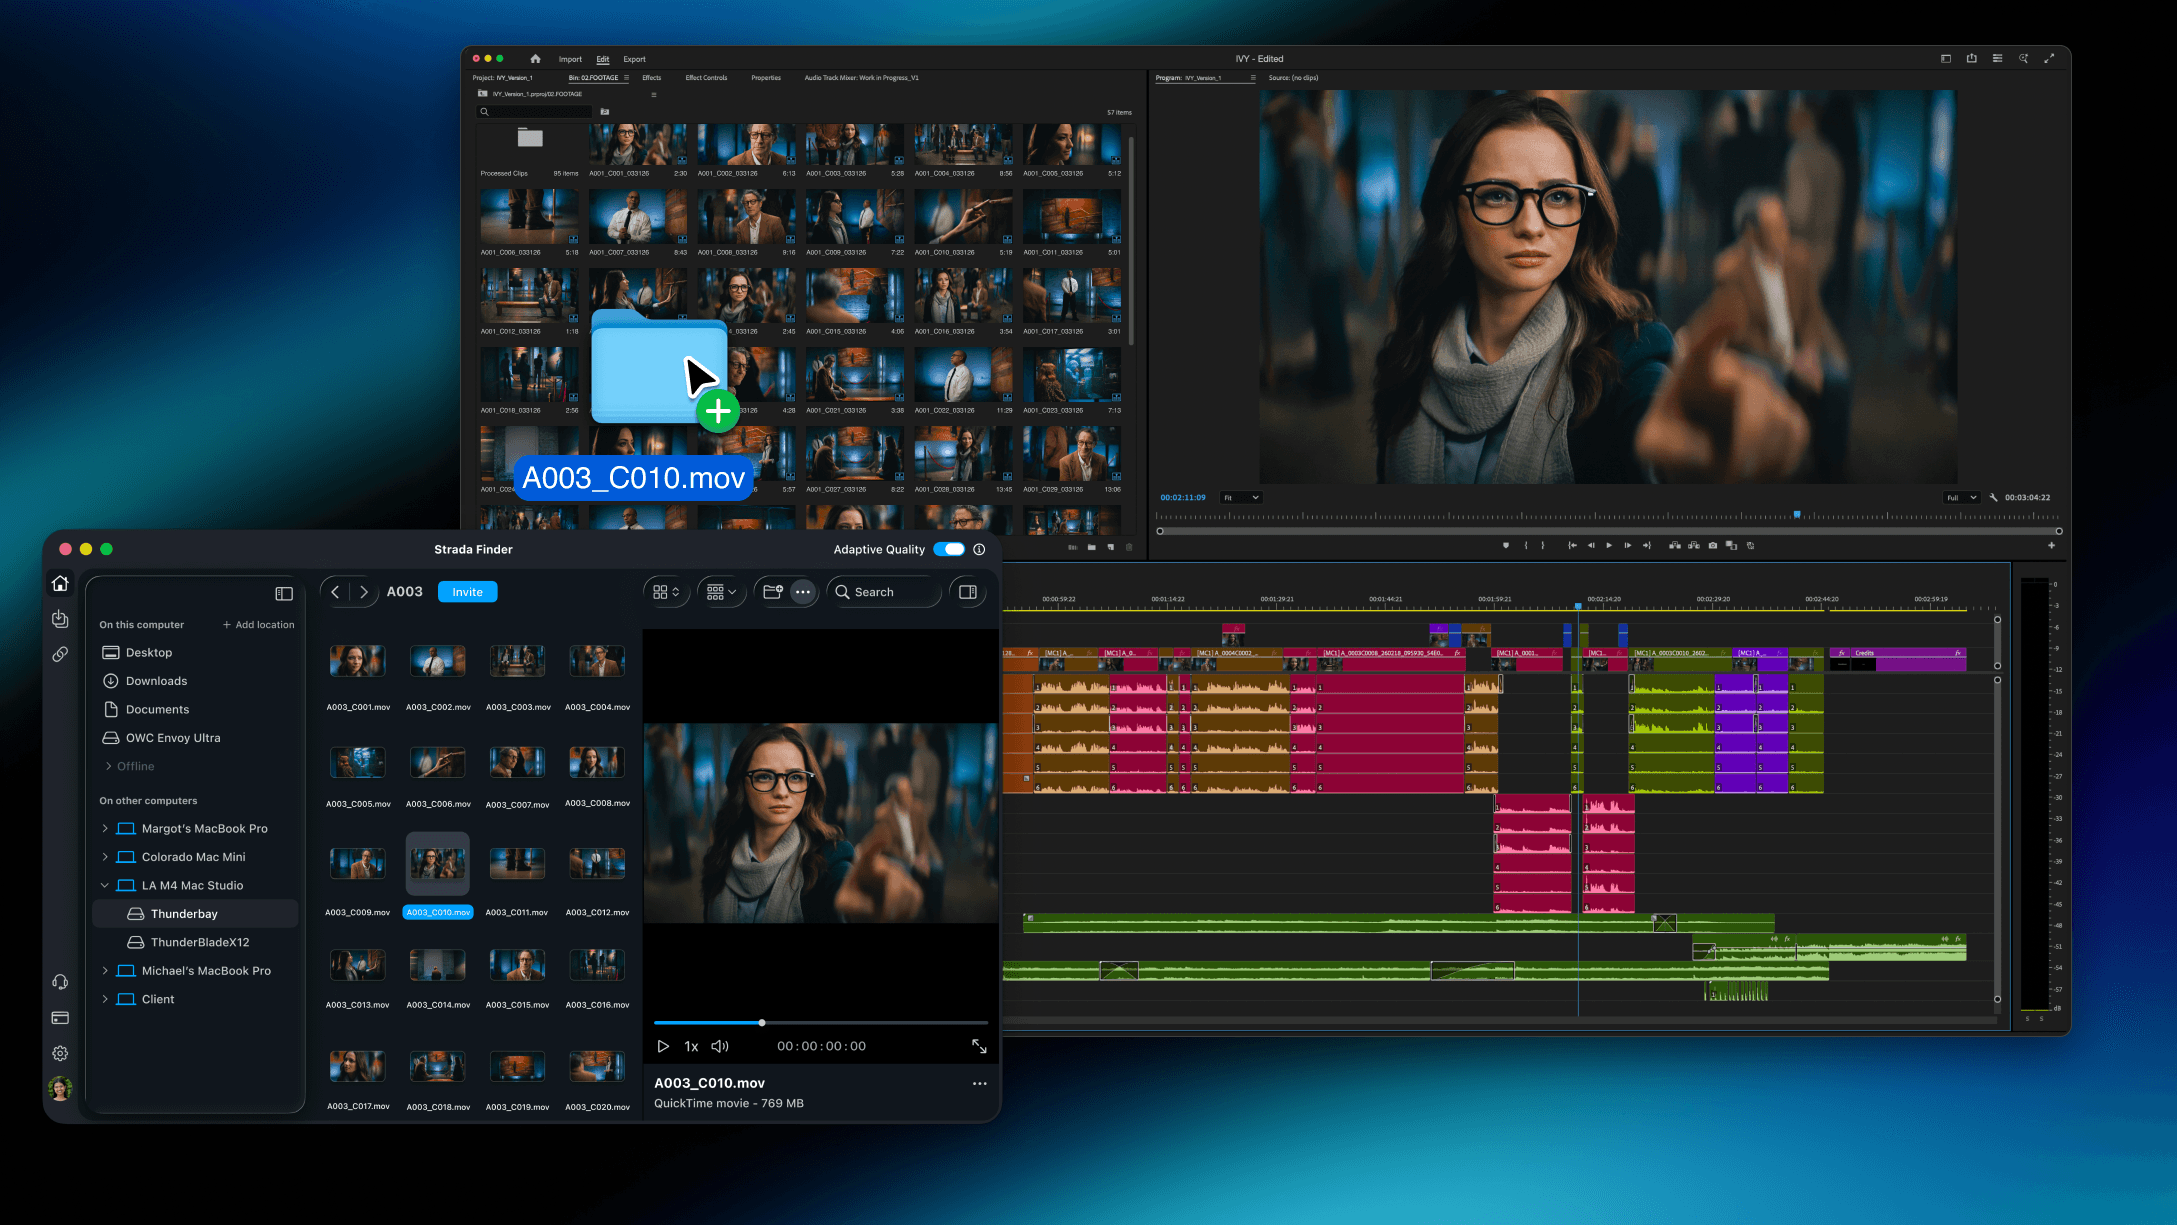Go back in Strada Finder
The image size is (2177, 1225).
(335, 592)
